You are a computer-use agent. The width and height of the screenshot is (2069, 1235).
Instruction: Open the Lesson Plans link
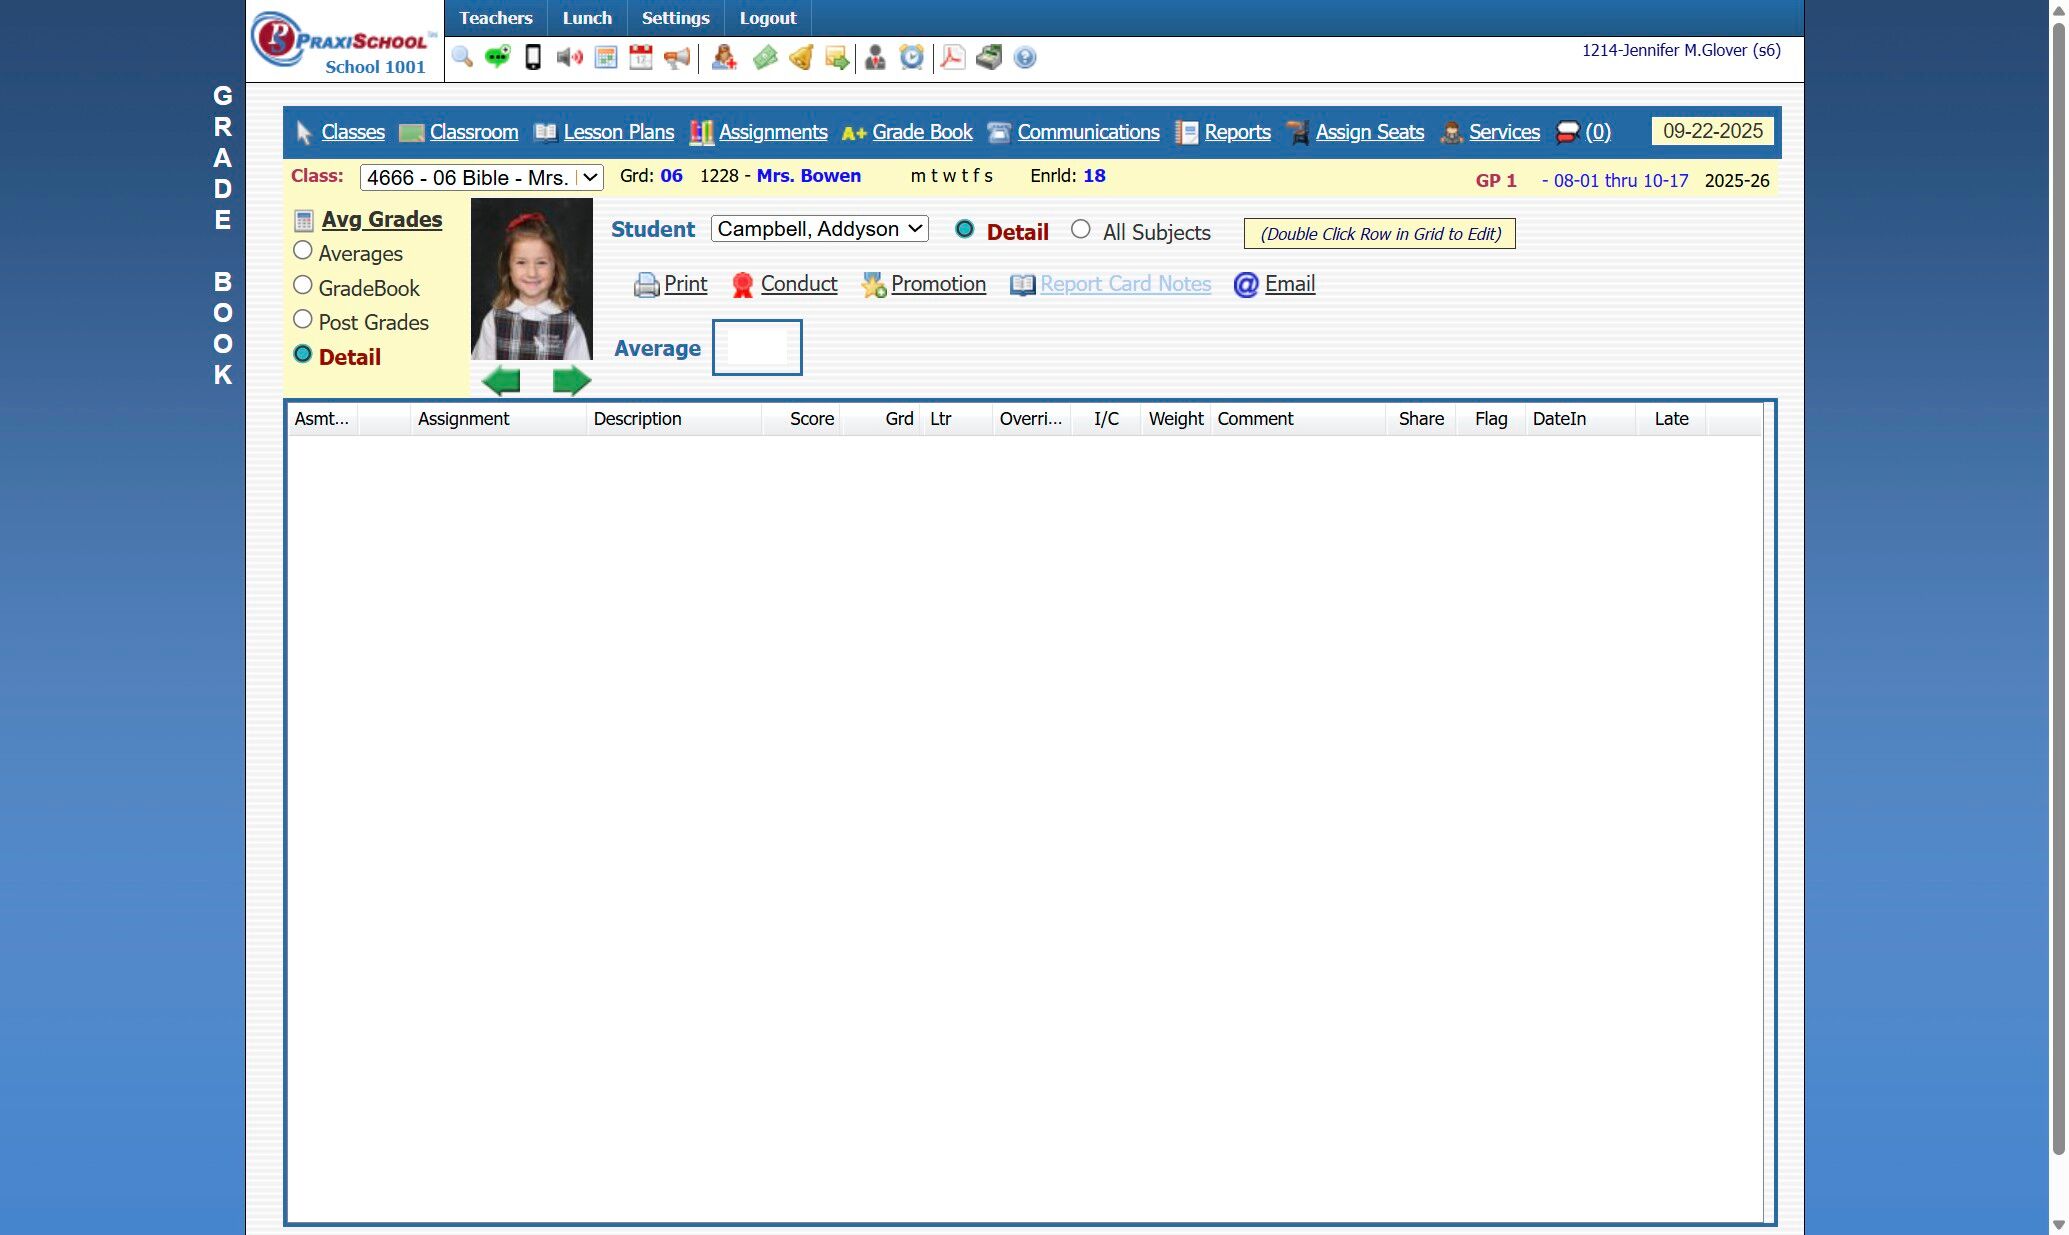pos(618,132)
